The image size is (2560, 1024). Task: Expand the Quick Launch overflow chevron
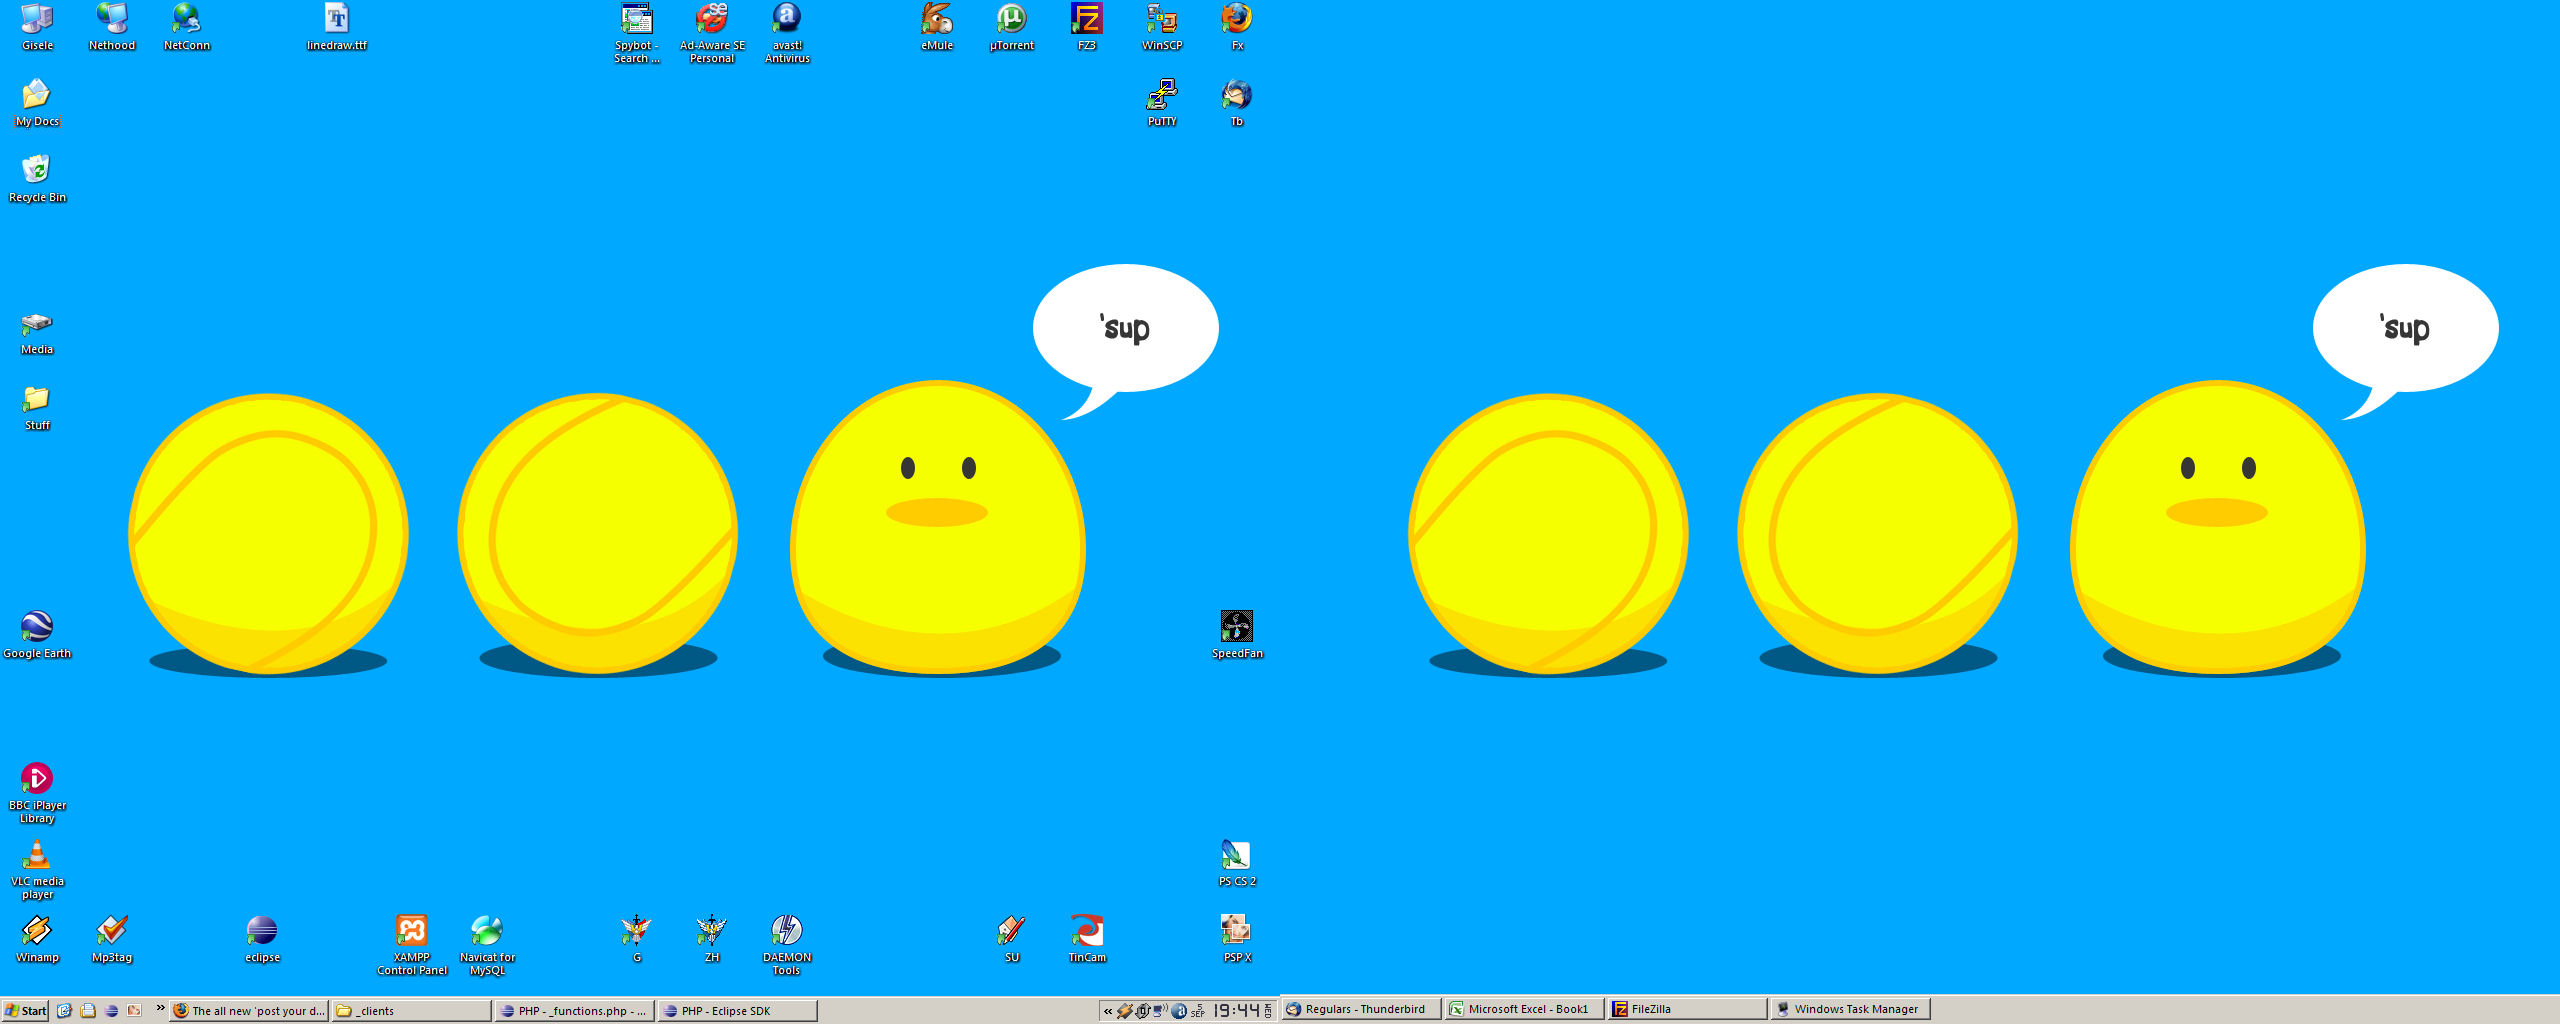click(x=160, y=1007)
